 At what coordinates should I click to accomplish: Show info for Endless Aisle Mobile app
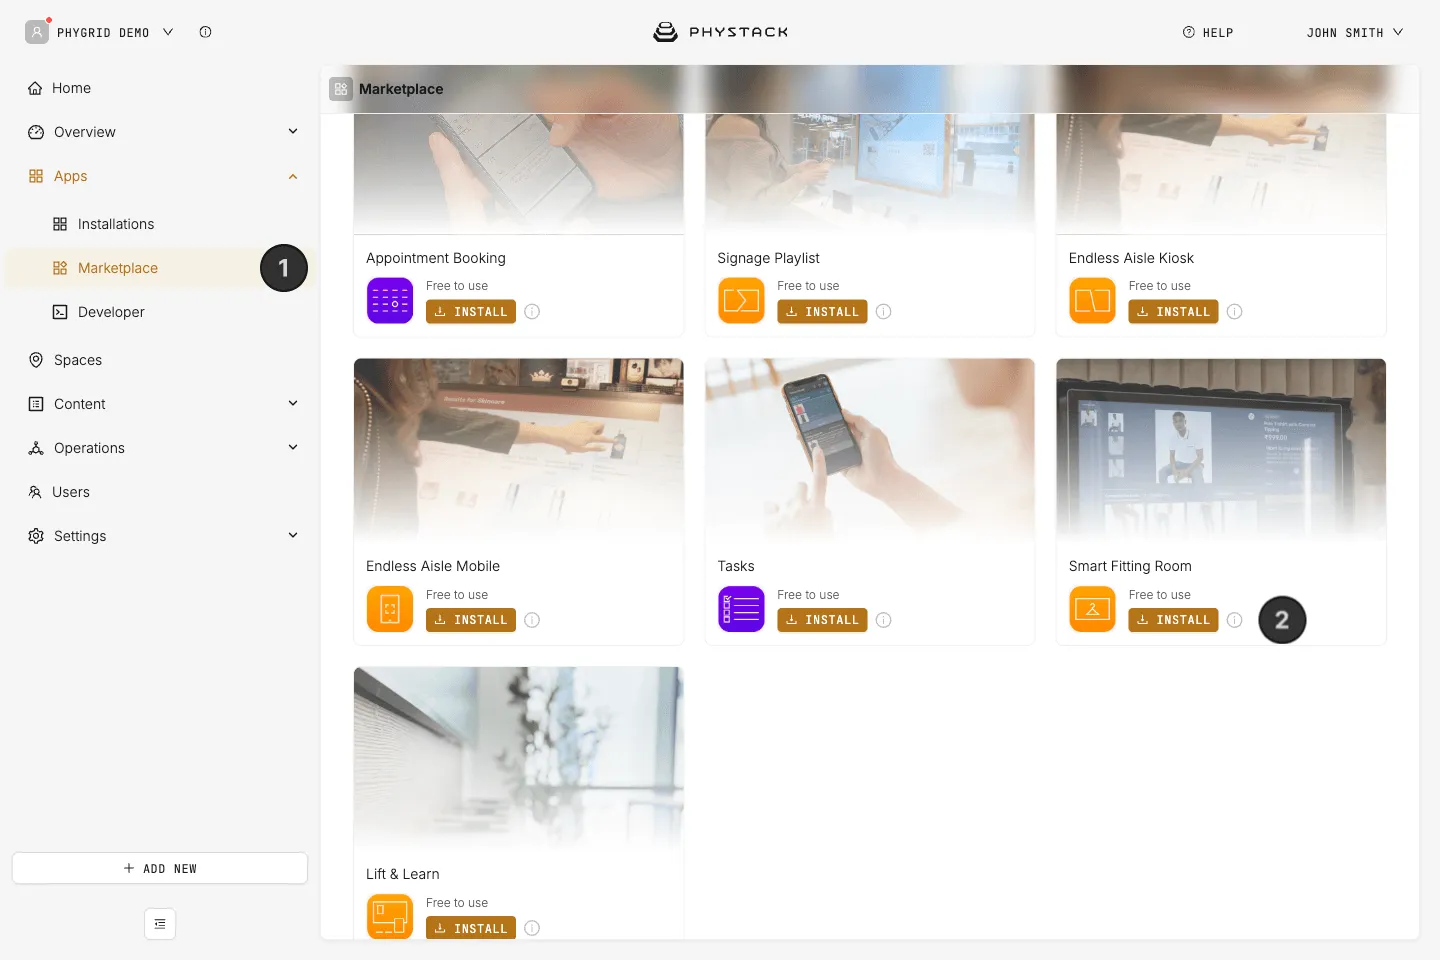(532, 620)
